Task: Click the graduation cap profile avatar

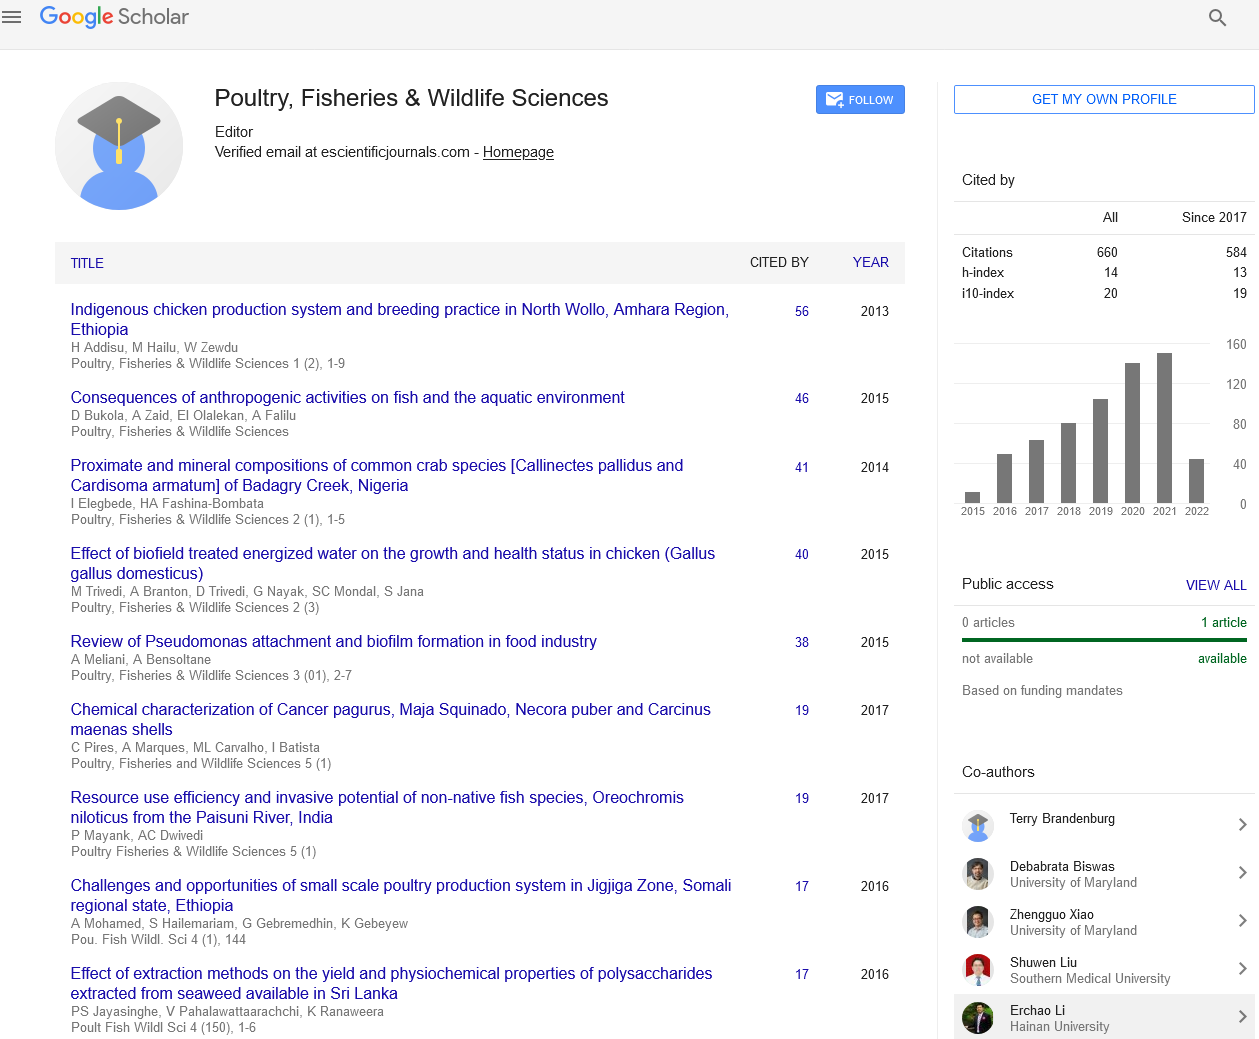Action: click(x=119, y=146)
